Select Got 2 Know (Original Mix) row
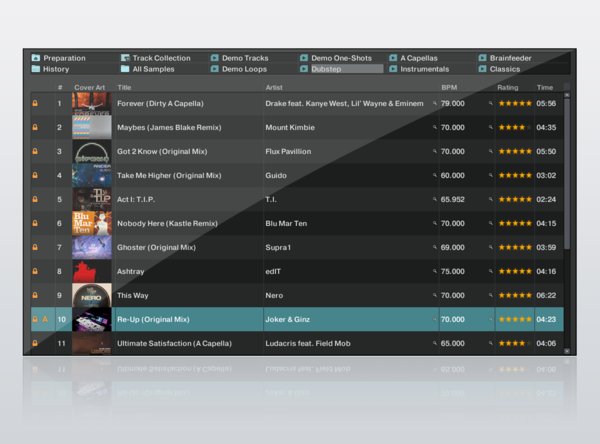Screen dimensions: 600x444 pos(297,151)
